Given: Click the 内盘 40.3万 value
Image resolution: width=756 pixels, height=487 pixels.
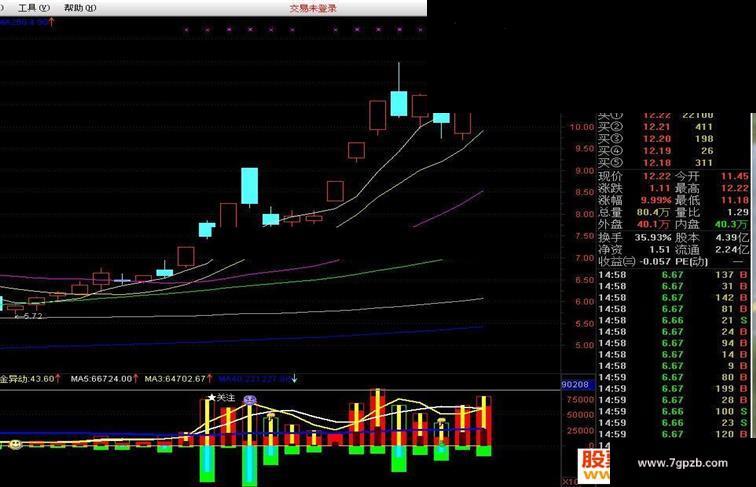Looking at the screenshot, I should pos(731,225).
